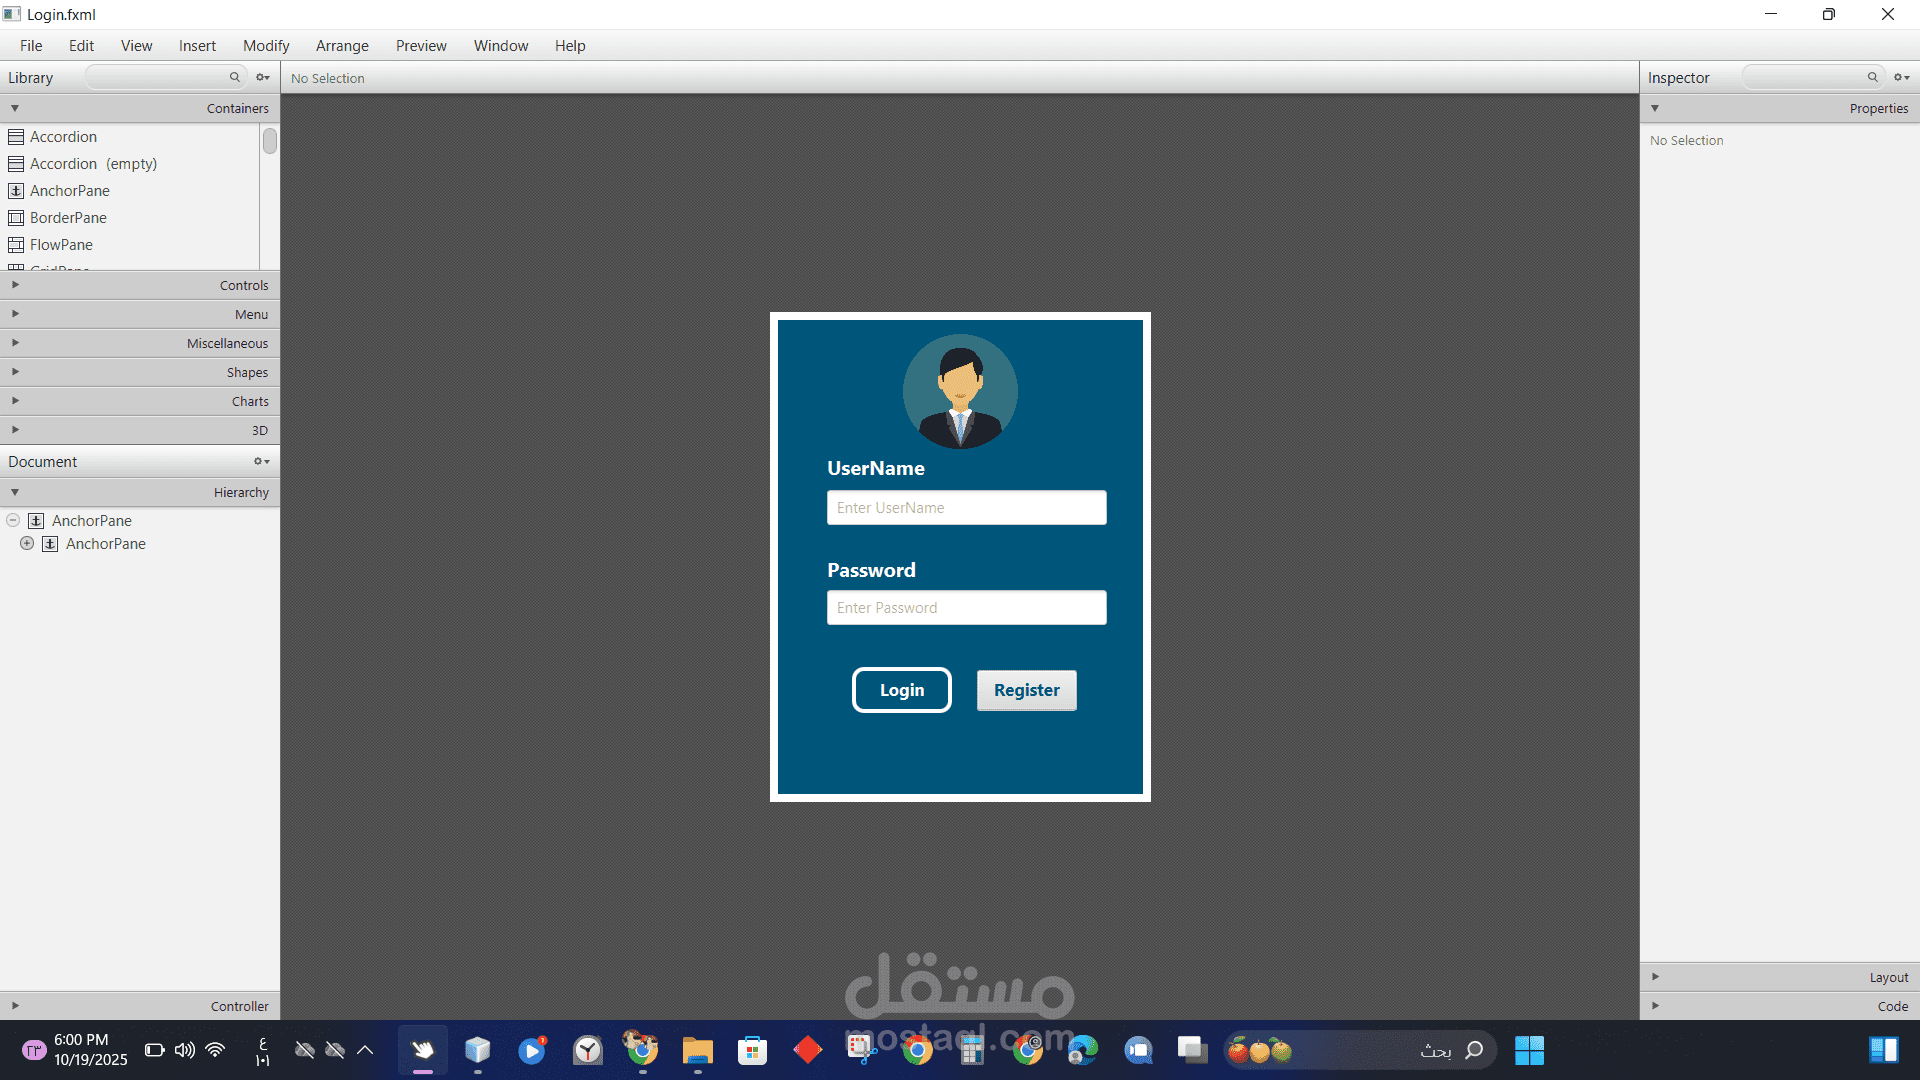Viewport: 1920px width, 1080px height.
Task: Click the Login button on the canvas
Action: coord(901,690)
